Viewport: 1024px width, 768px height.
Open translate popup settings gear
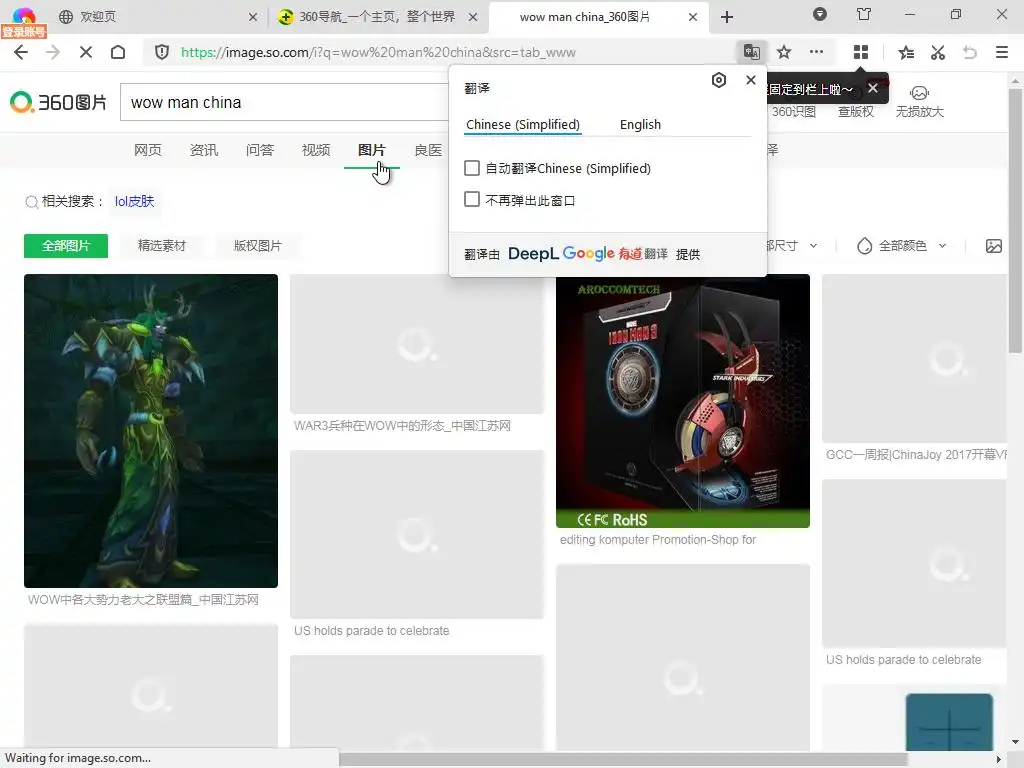tap(719, 80)
